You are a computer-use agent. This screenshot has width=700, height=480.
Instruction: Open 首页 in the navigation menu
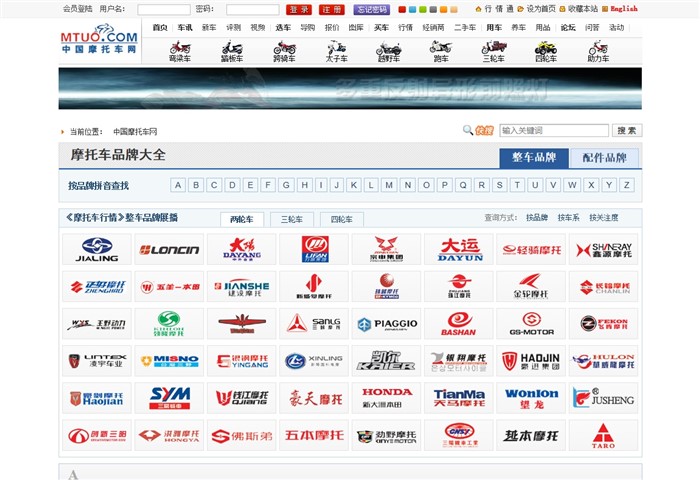160,28
